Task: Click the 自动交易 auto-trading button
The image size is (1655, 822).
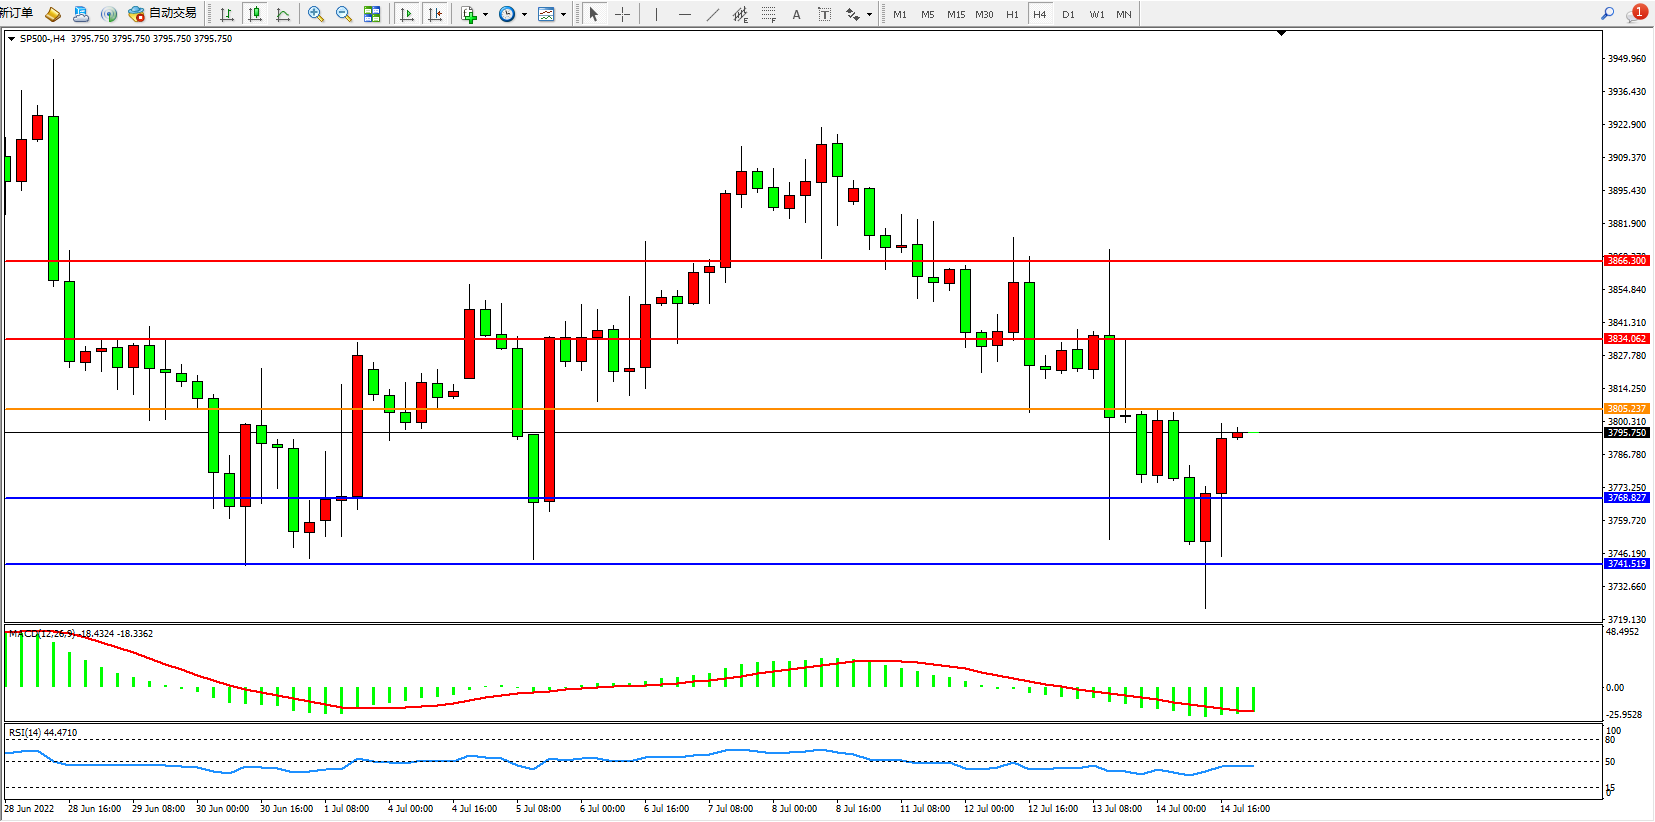Action: (162, 14)
